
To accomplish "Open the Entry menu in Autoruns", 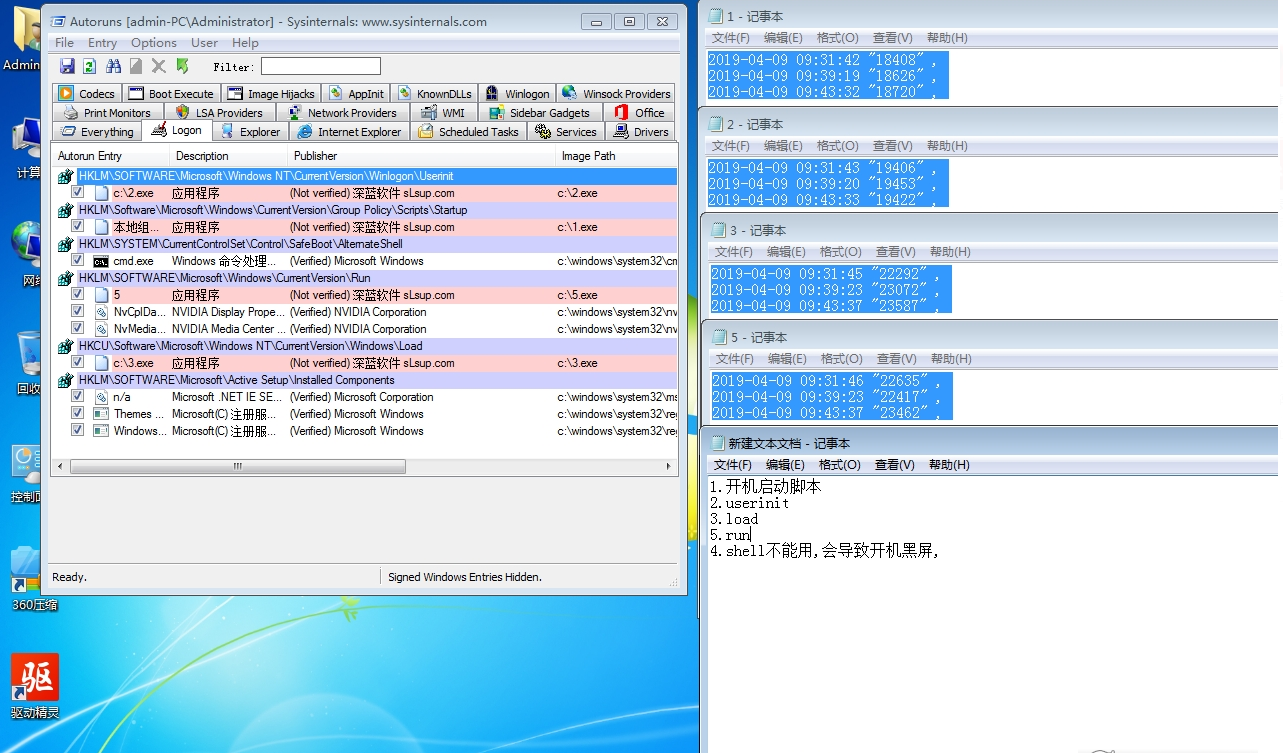I will coord(102,42).
